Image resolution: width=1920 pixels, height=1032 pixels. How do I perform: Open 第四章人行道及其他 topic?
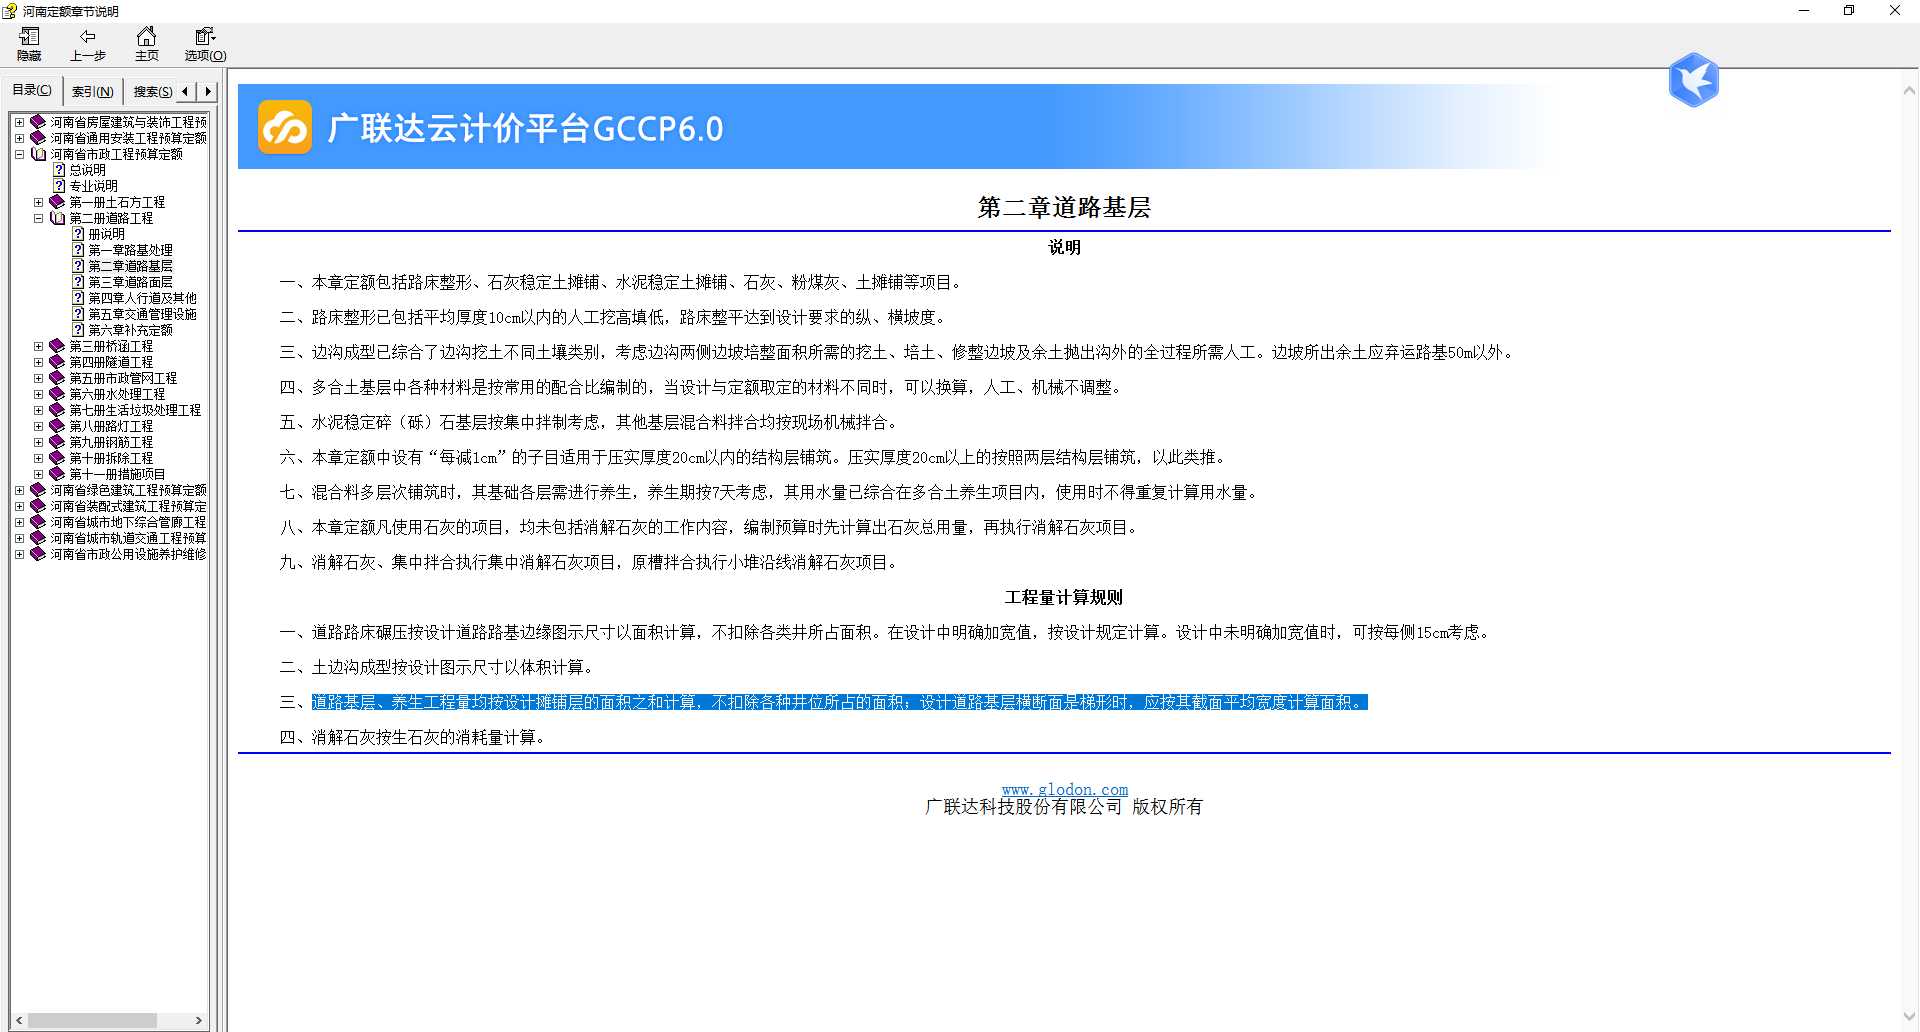[x=142, y=298]
